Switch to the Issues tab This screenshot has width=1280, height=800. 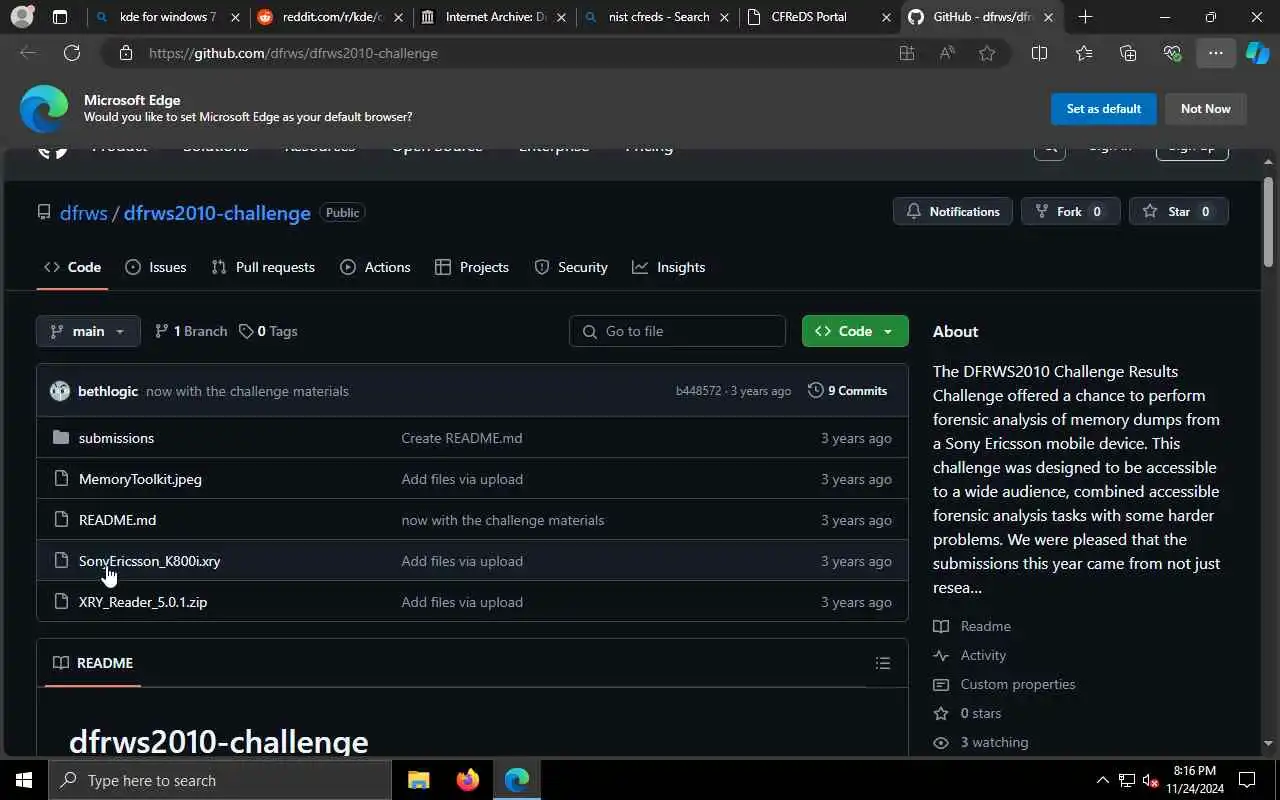pyautogui.click(x=156, y=267)
